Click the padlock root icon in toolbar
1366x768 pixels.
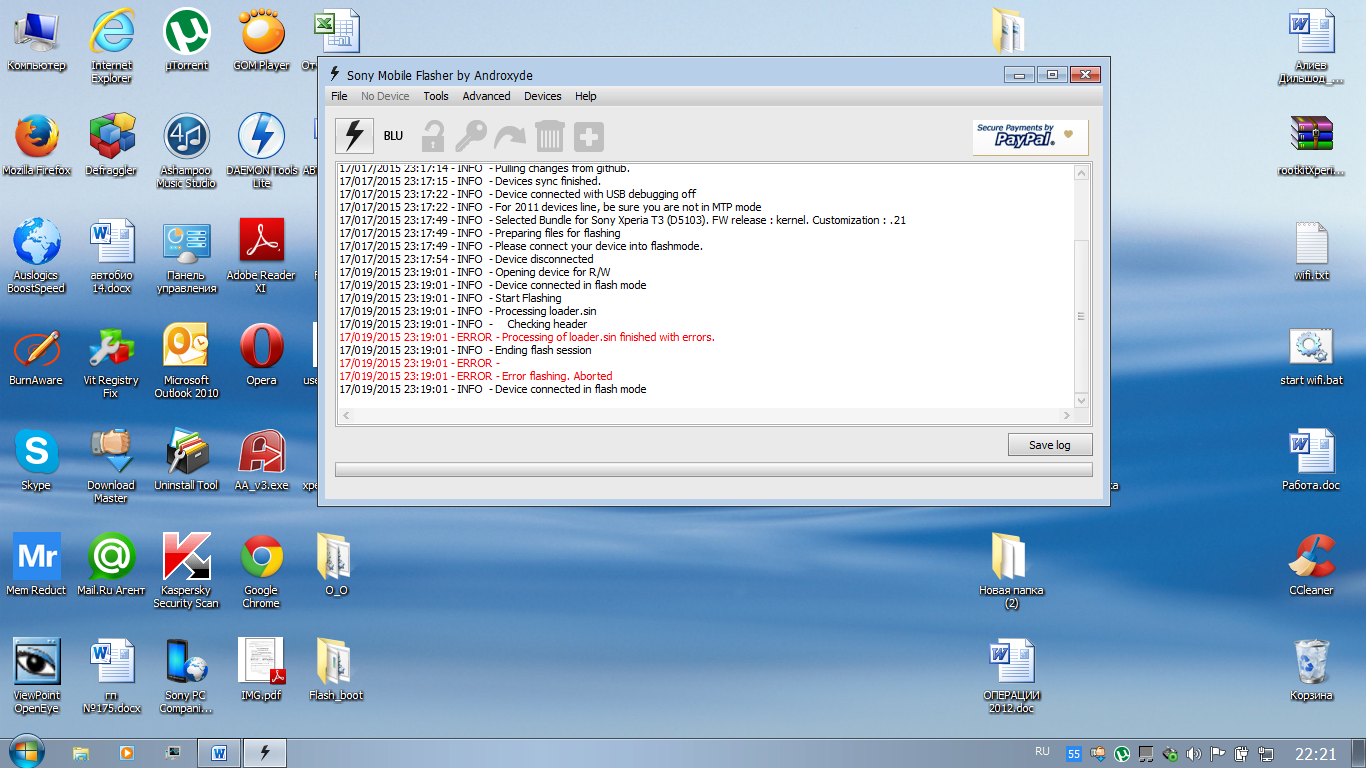tap(433, 136)
